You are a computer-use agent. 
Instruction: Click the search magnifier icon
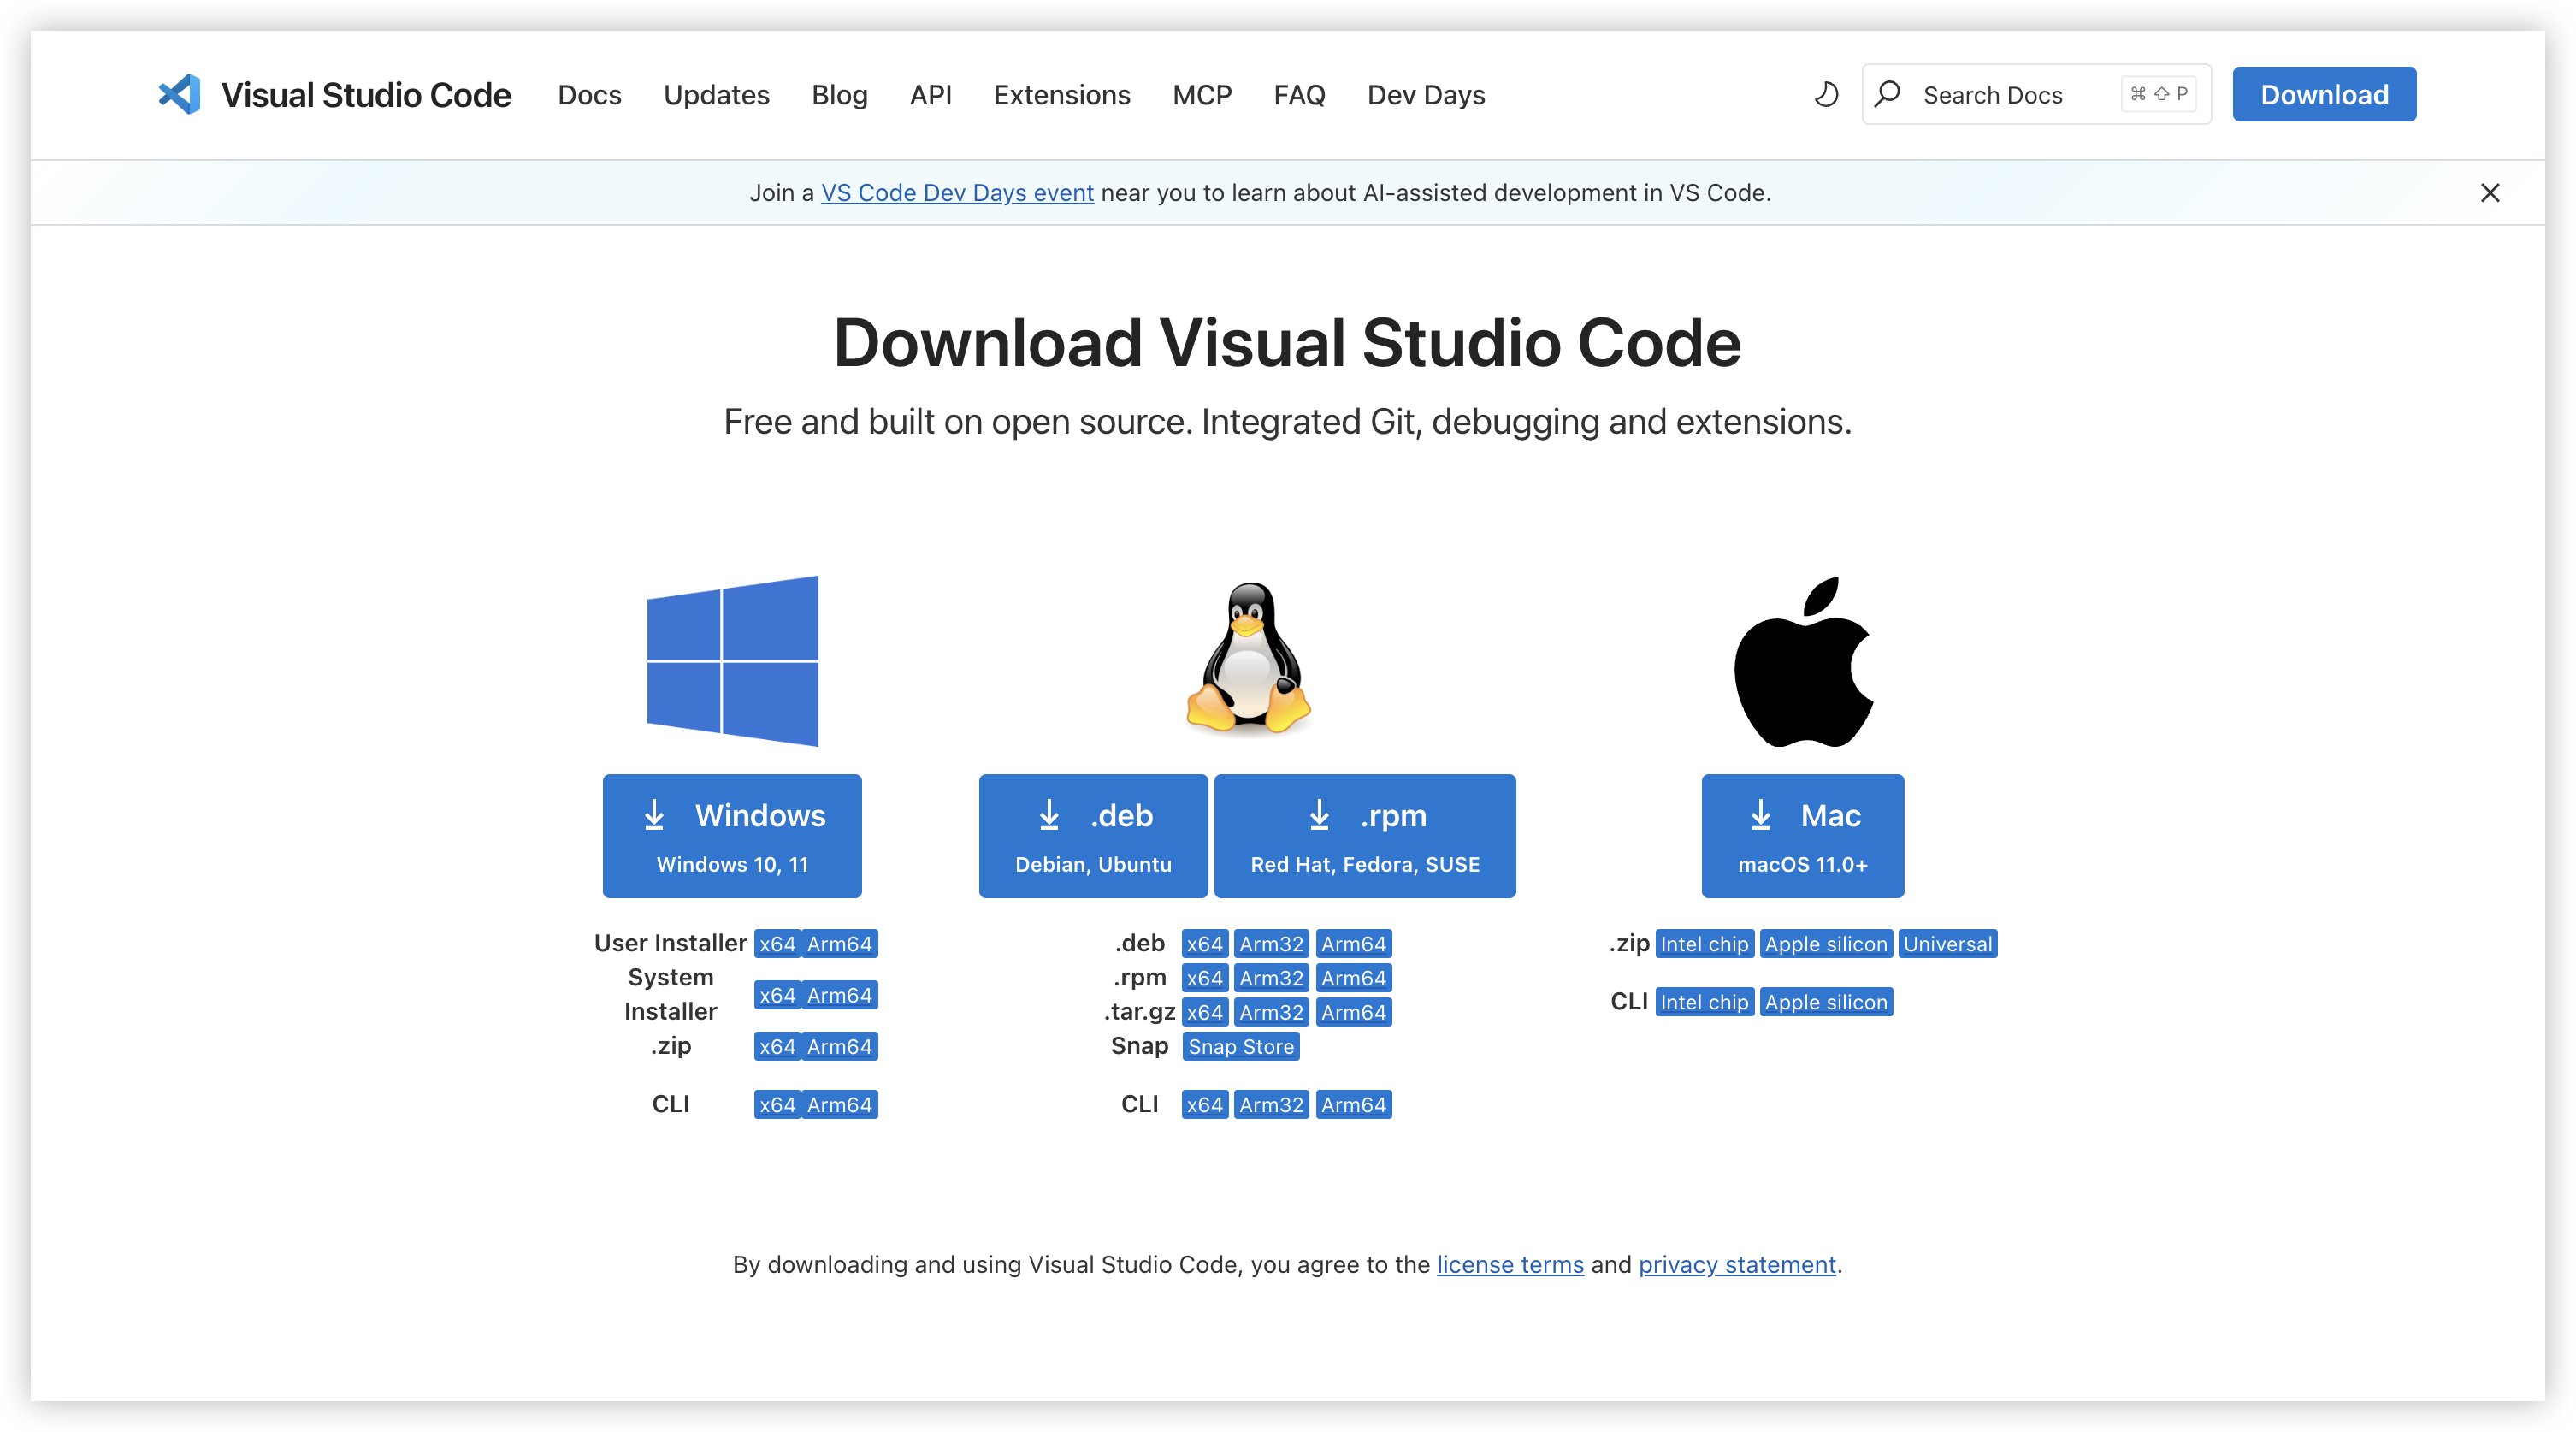pyautogui.click(x=1887, y=95)
